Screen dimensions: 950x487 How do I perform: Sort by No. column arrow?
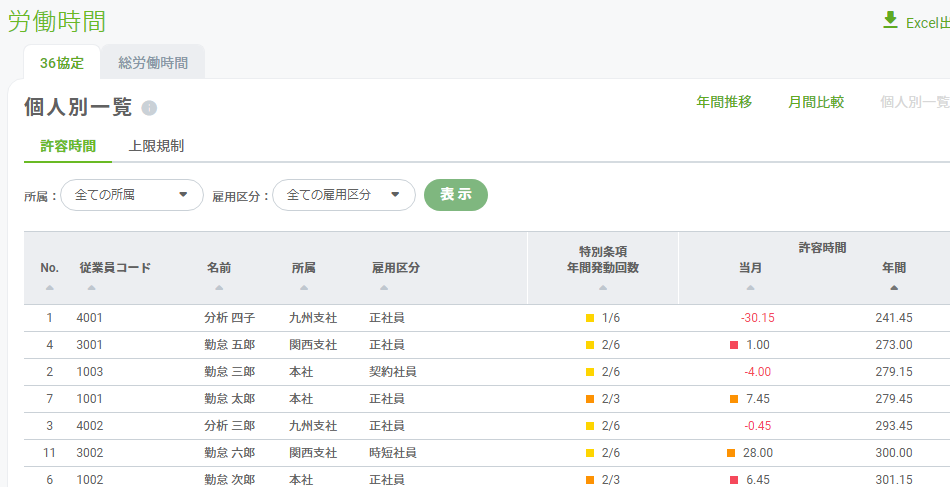click(50, 288)
